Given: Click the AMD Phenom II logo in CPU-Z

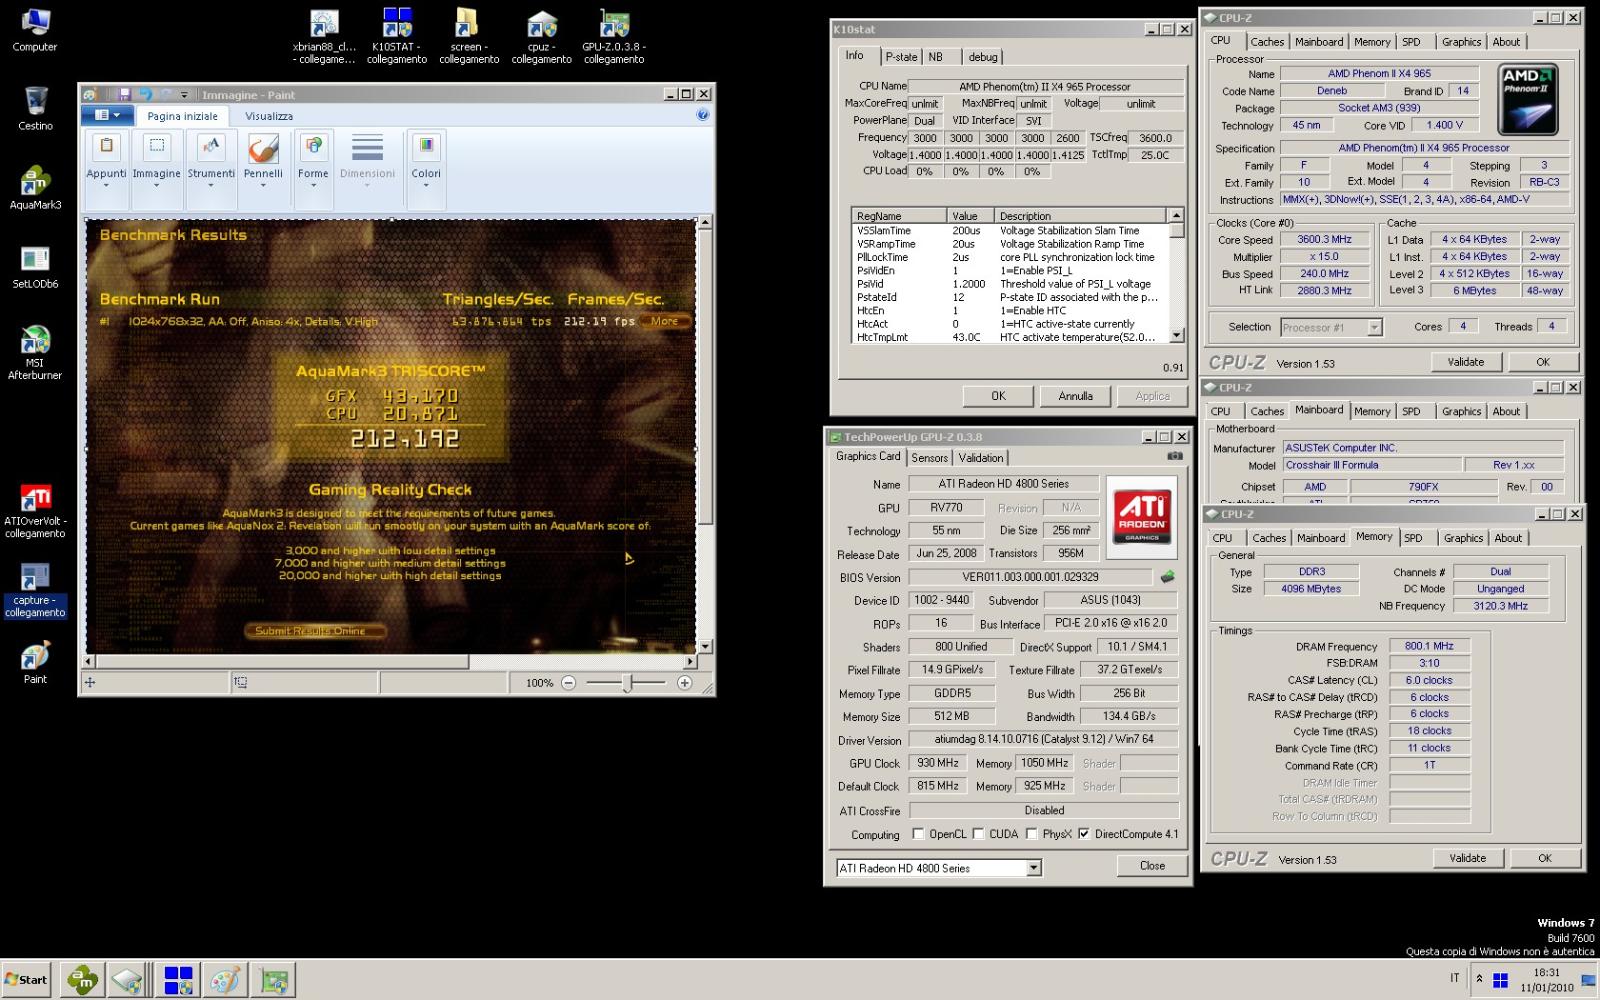Looking at the screenshot, I should click(1527, 100).
